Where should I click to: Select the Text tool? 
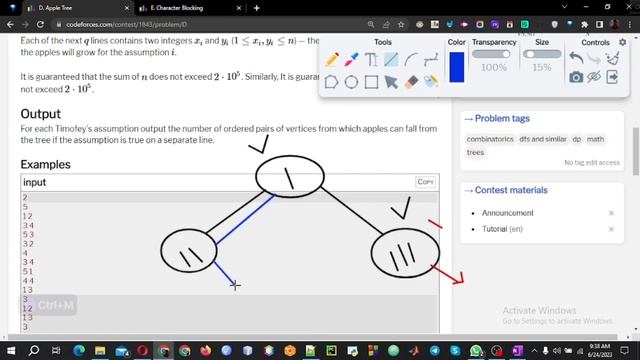coord(371,60)
